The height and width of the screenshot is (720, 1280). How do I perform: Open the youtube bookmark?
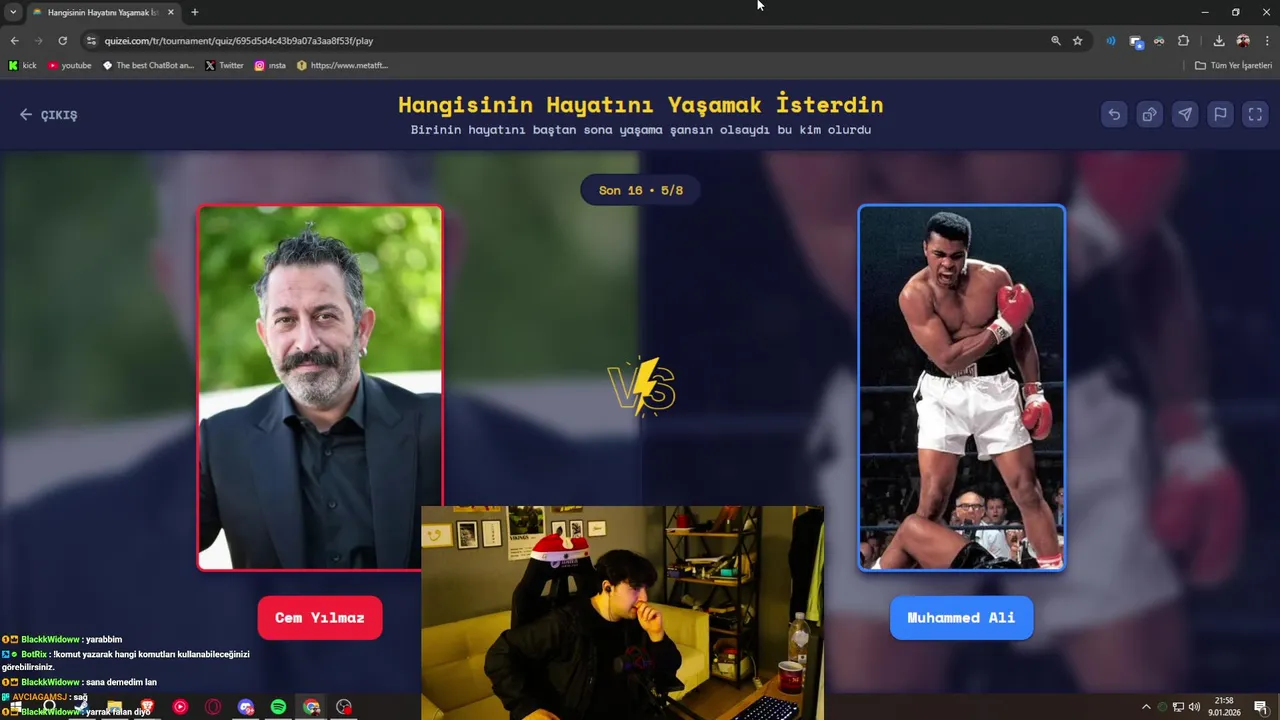click(x=69, y=65)
